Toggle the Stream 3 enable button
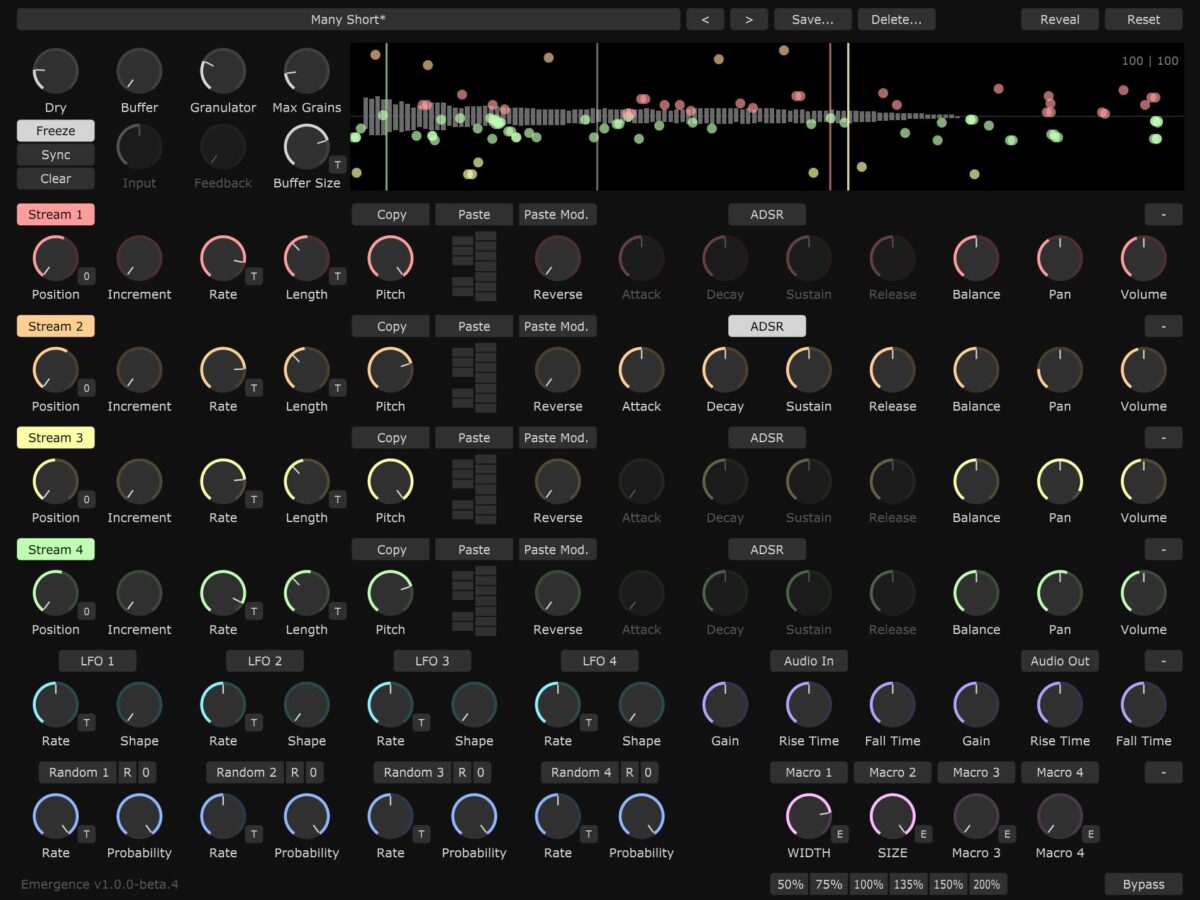This screenshot has width=1200, height=900. point(56,438)
